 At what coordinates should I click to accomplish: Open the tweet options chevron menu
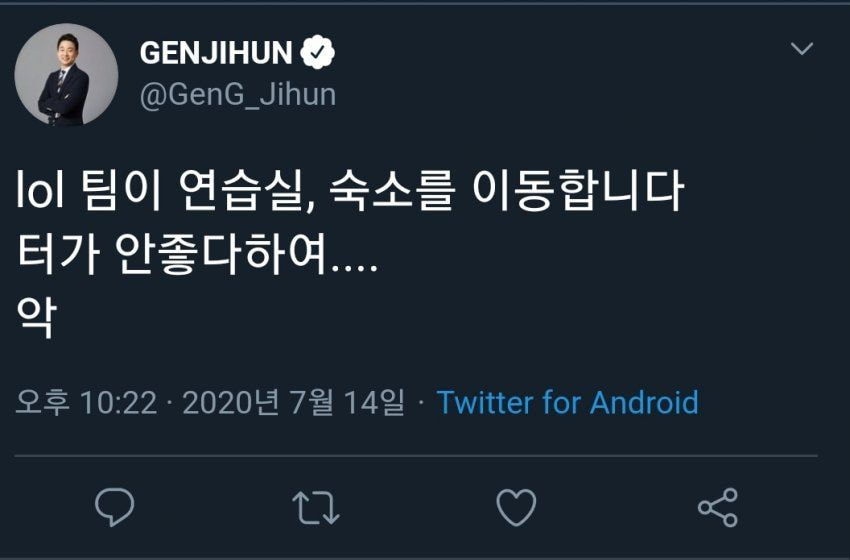[x=802, y=49]
